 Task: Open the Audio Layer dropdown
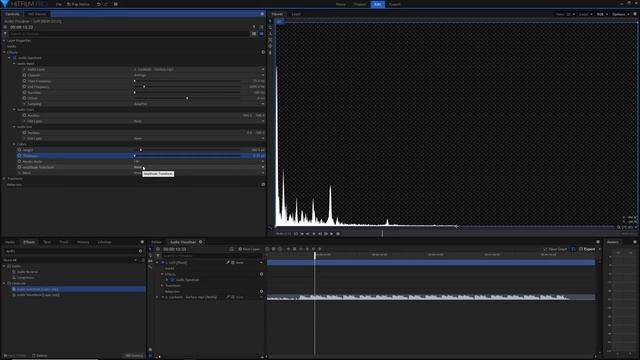199,69
